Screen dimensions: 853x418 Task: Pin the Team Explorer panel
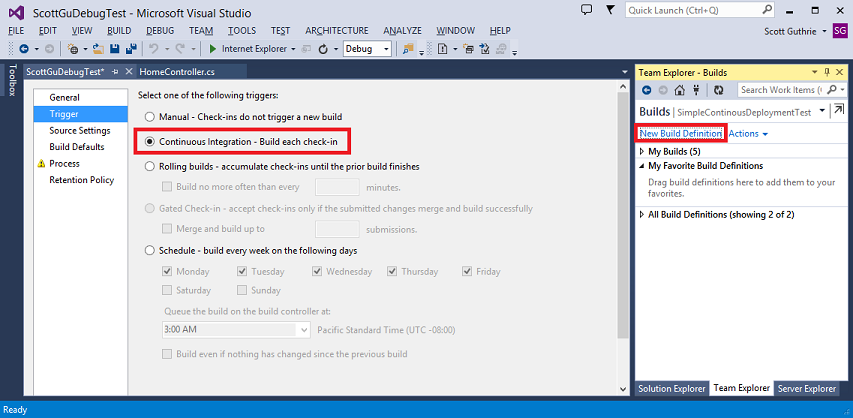(827, 72)
